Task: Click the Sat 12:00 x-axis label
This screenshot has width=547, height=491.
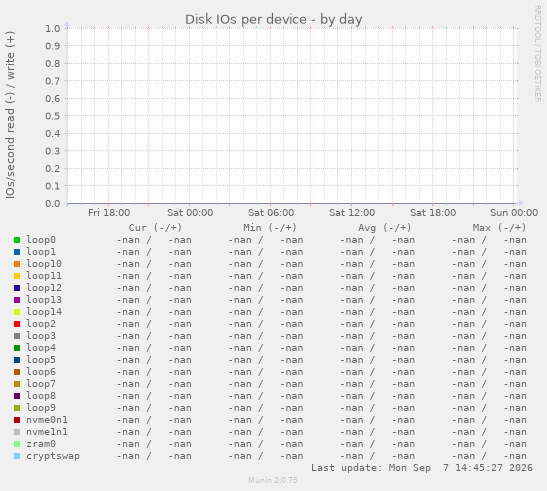Action: [352, 213]
